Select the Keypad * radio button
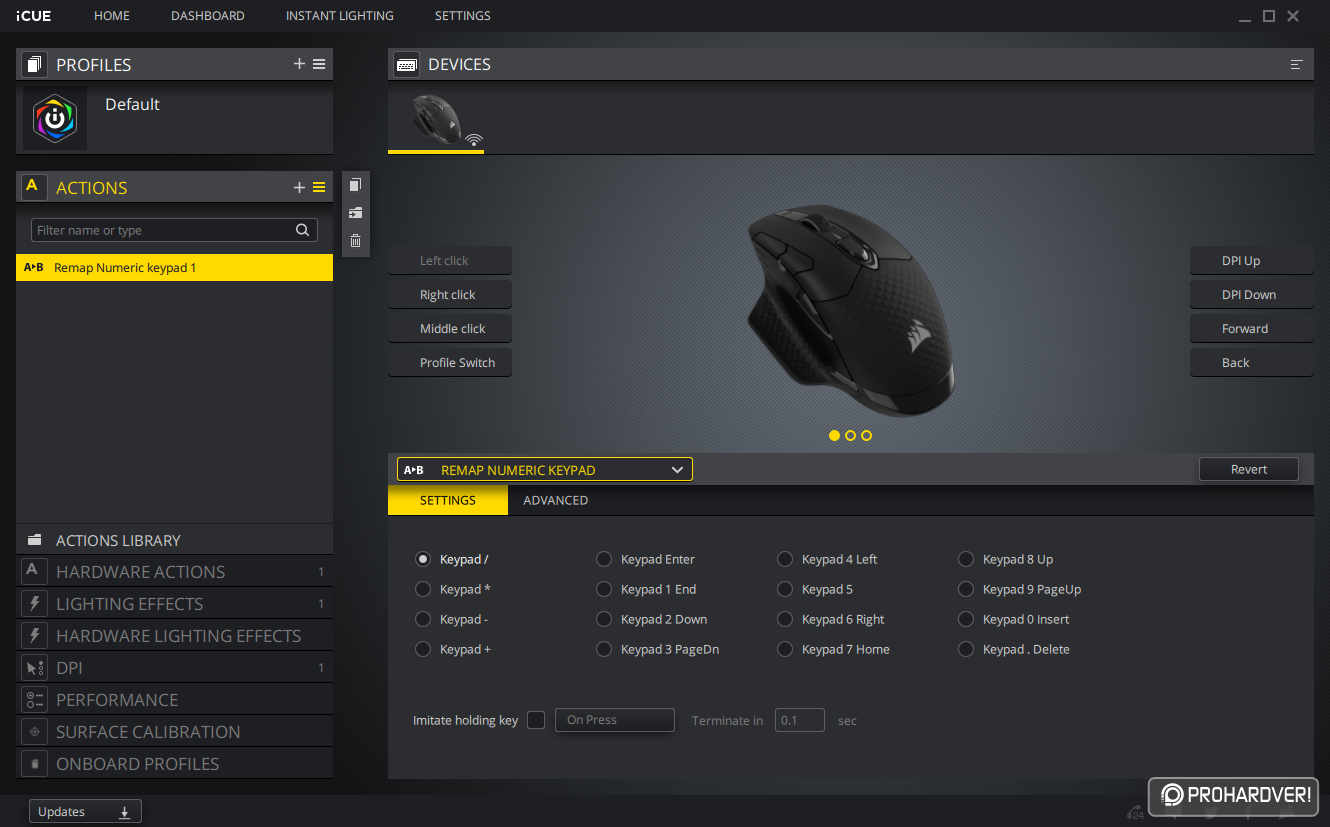Viewport: 1330px width, 827px height. (423, 589)
